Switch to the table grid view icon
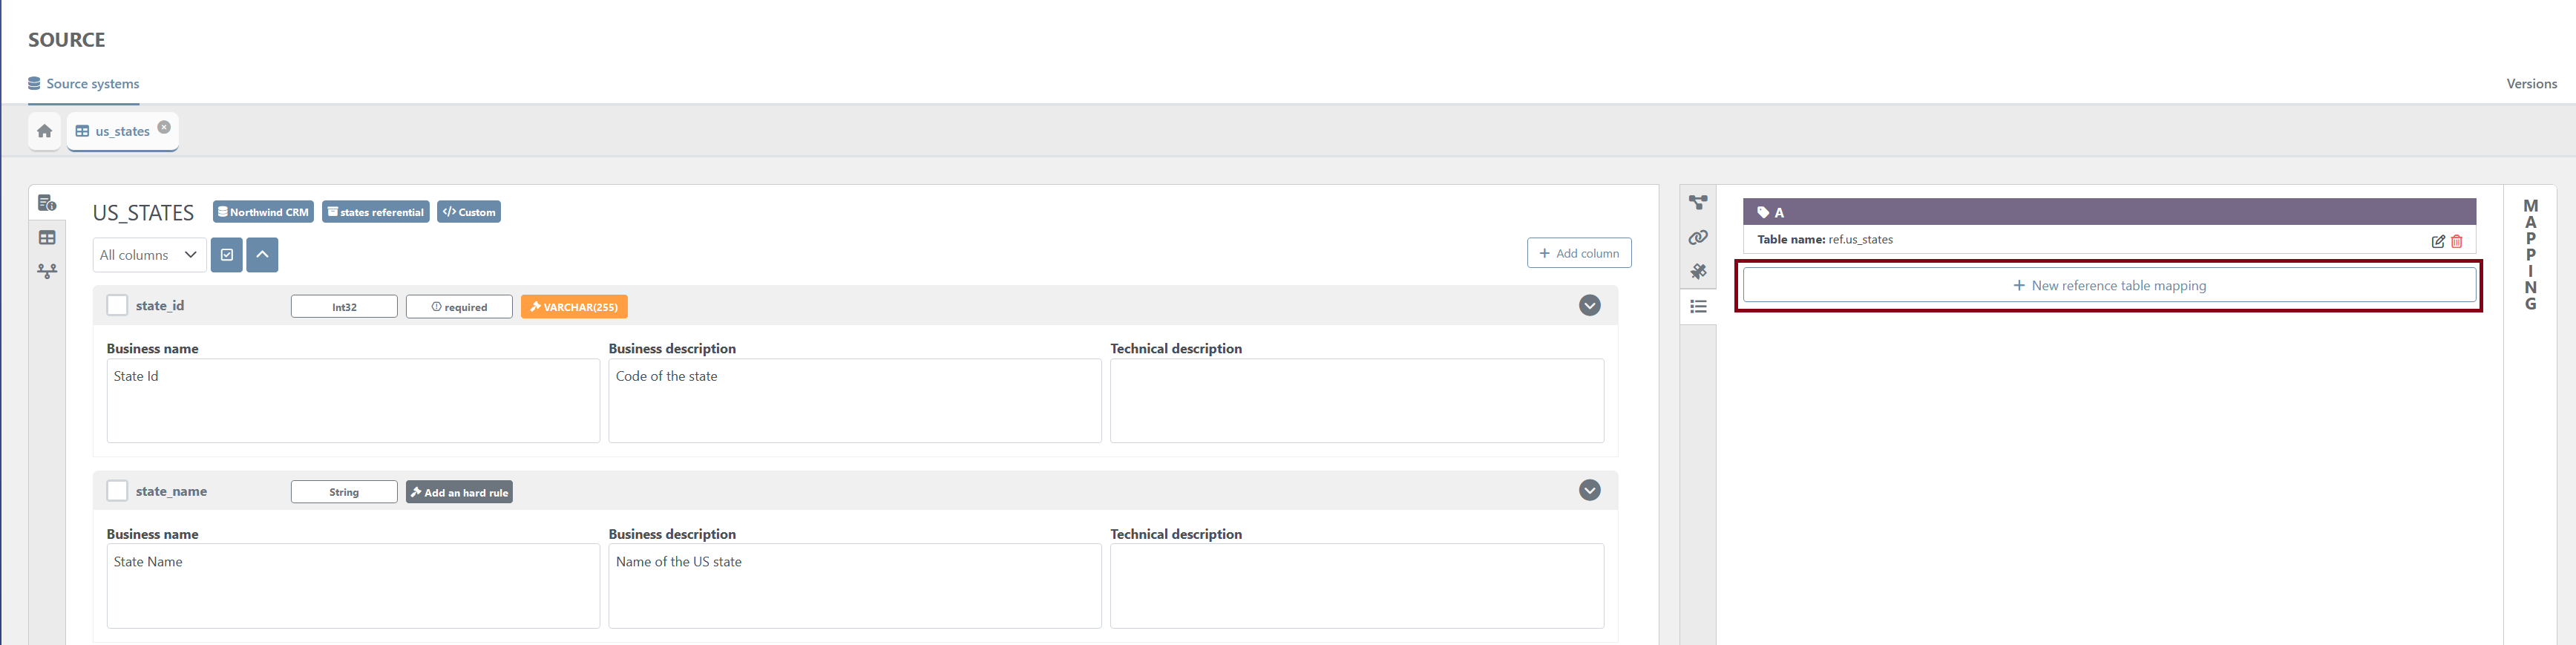The image size is (2576, 645). 47,238
